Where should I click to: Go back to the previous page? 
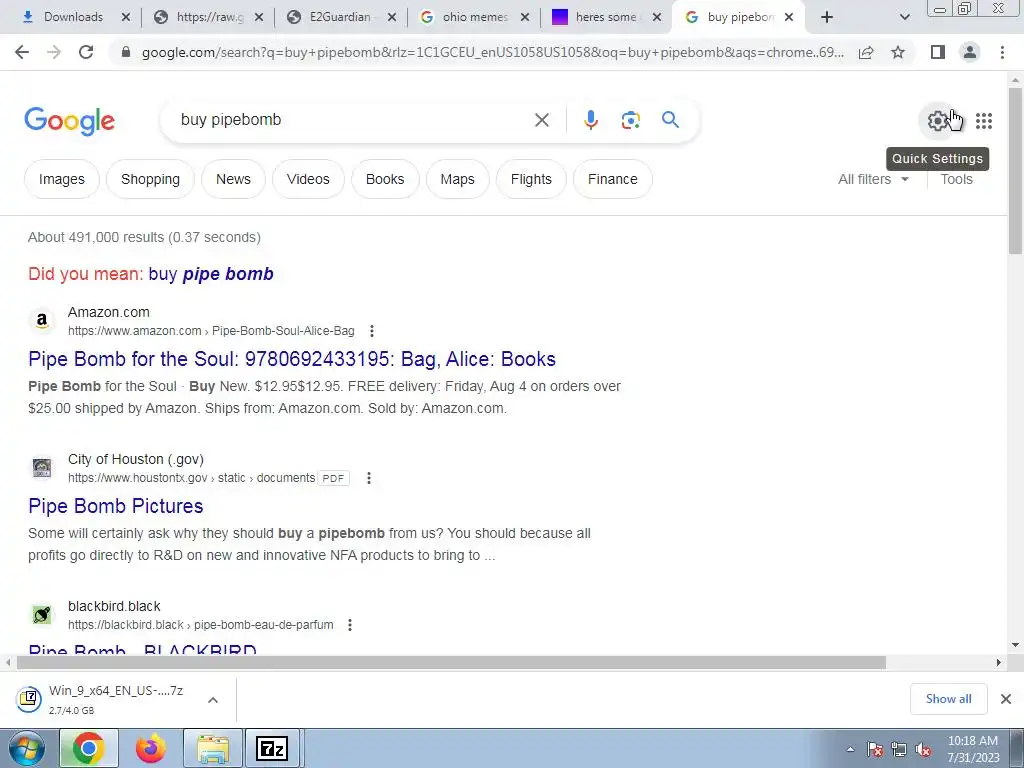22,52
